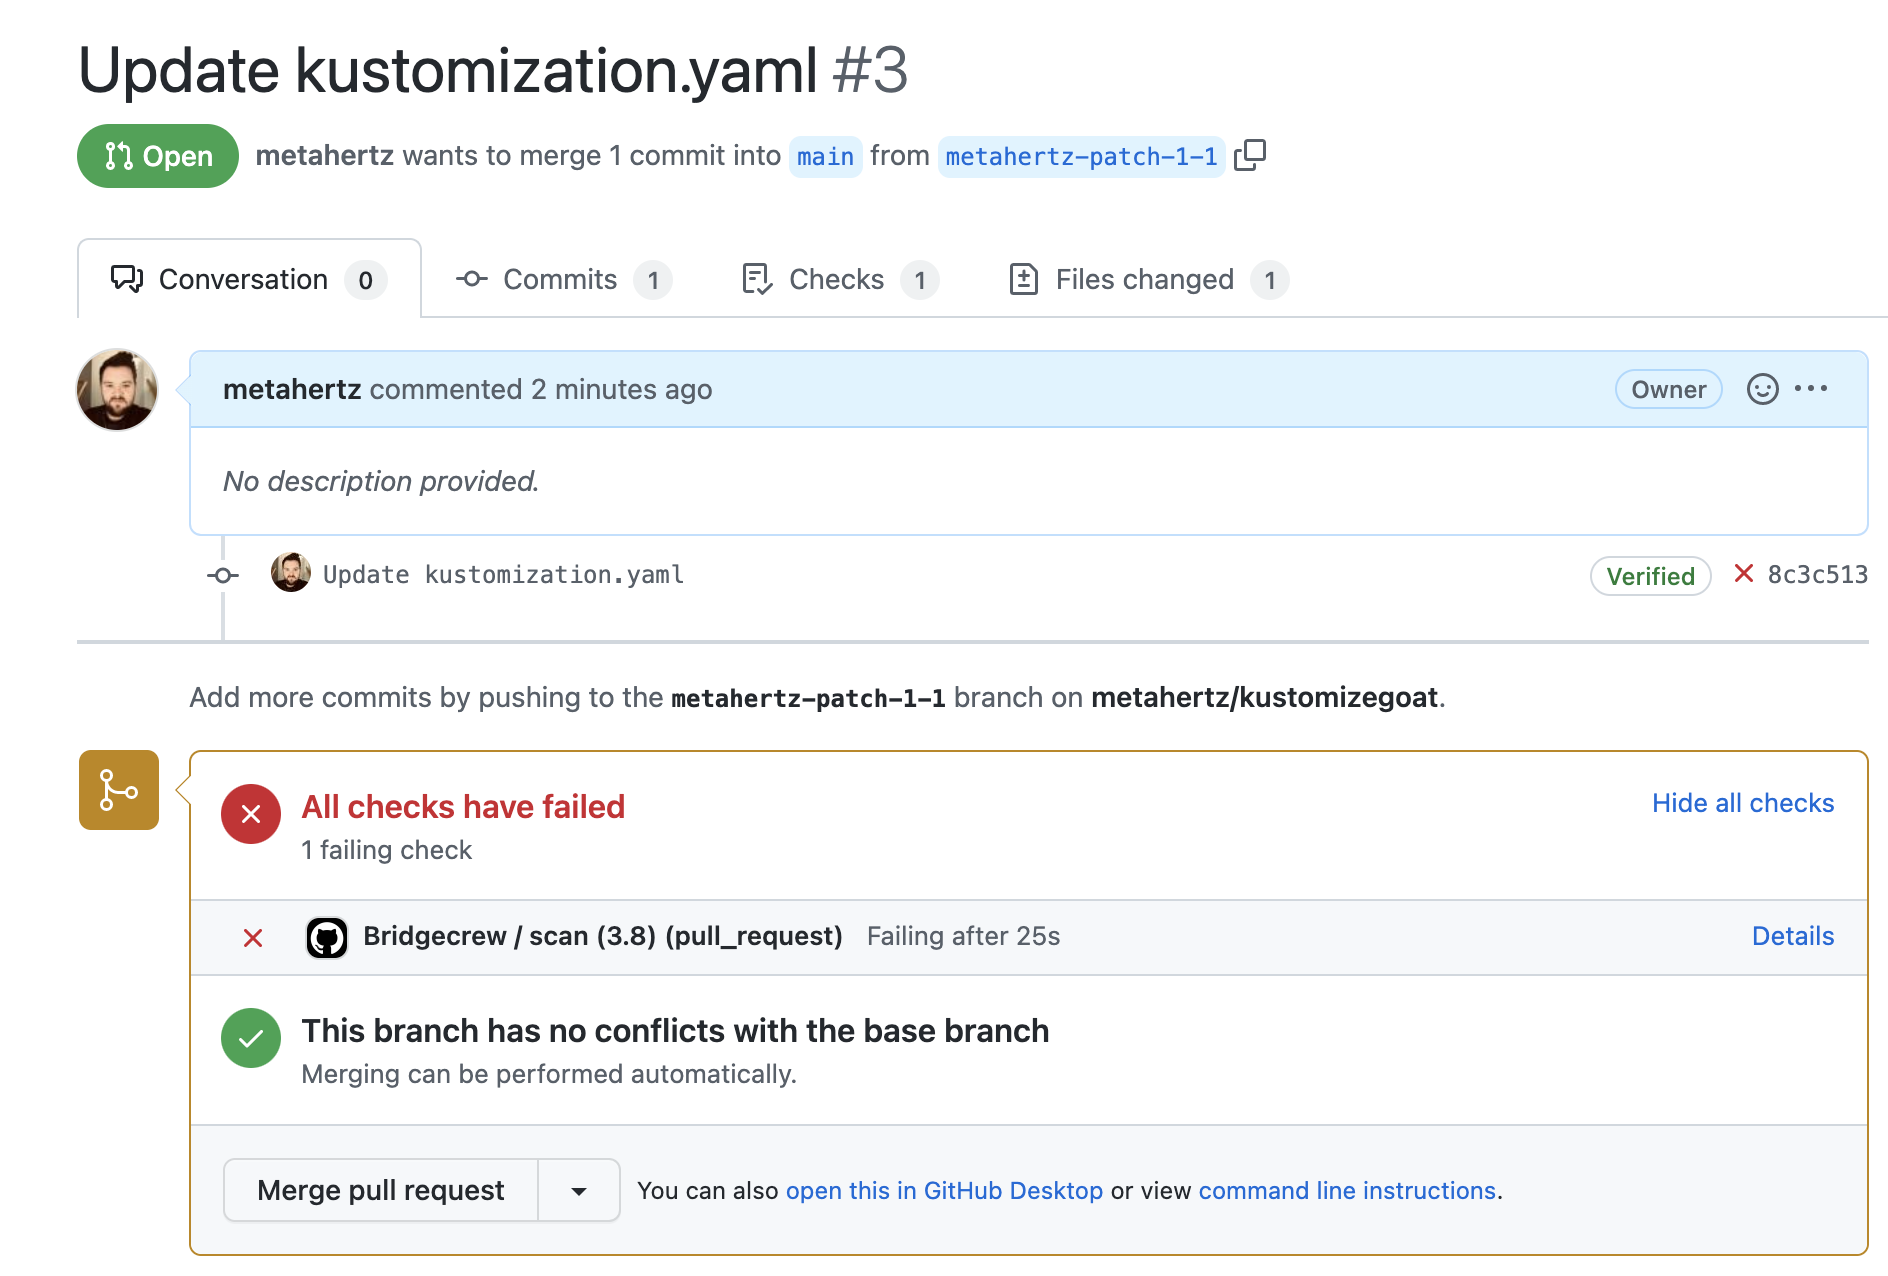1888x1276 pixels.
Task: Click the red failed-checks circle icon
Action: pos(251,814)
